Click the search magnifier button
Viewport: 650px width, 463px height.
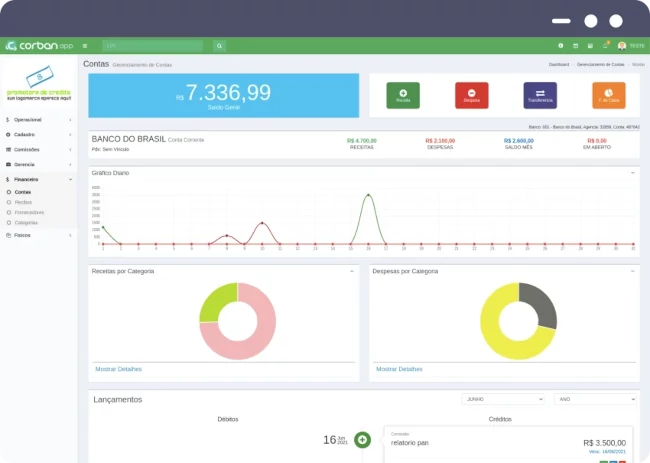point(219,46)
